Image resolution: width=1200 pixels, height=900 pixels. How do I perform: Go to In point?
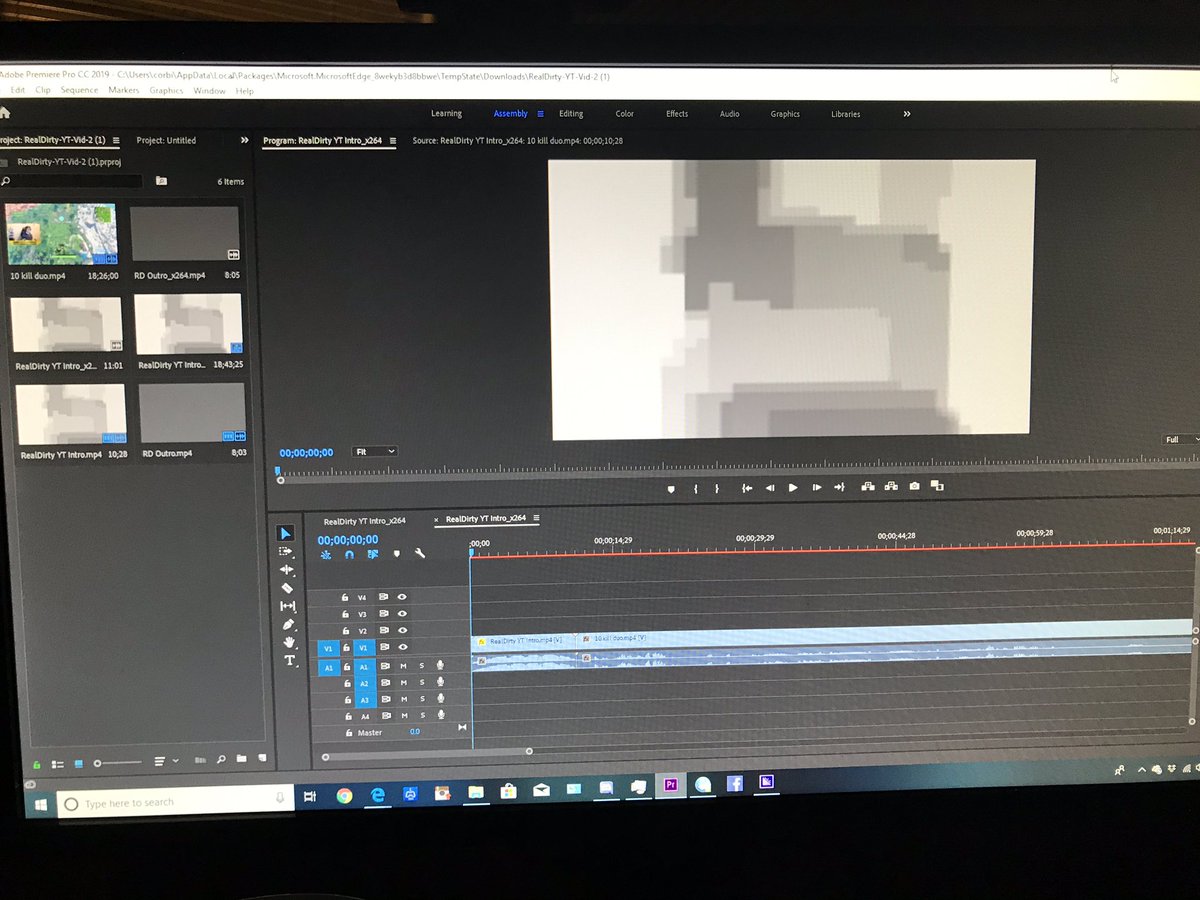(x=746, y=488)
